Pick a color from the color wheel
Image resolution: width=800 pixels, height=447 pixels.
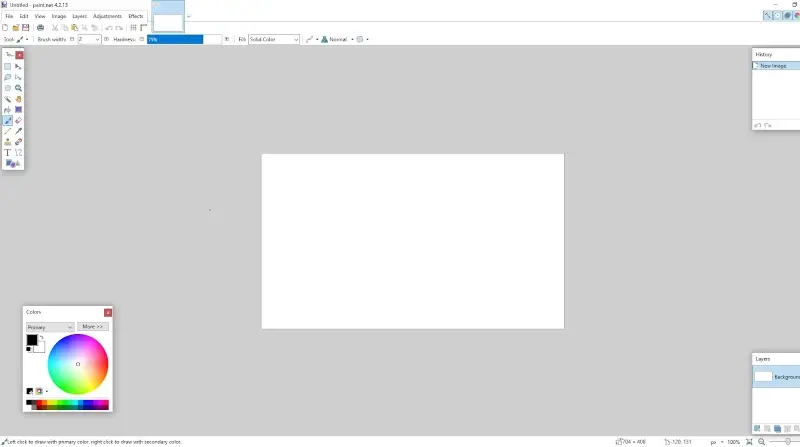click(78, 364)
